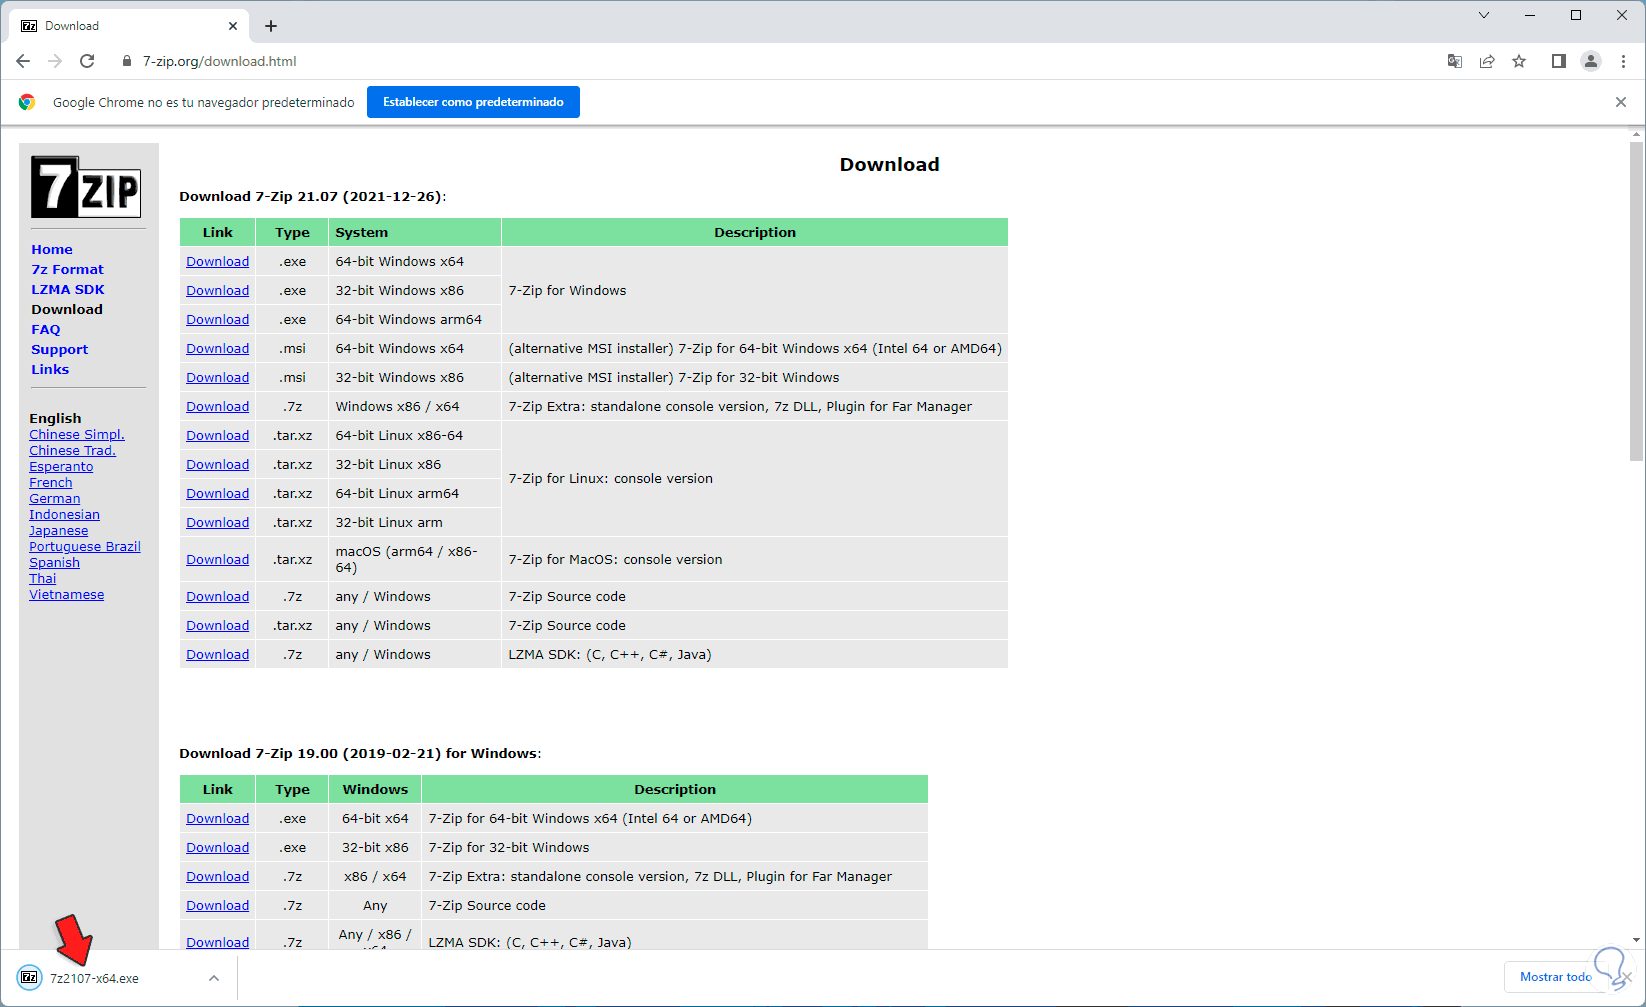The height and width of the screenshot is (1007, 1646).
Task: Go to the Home page link
Action: [52, 249]
